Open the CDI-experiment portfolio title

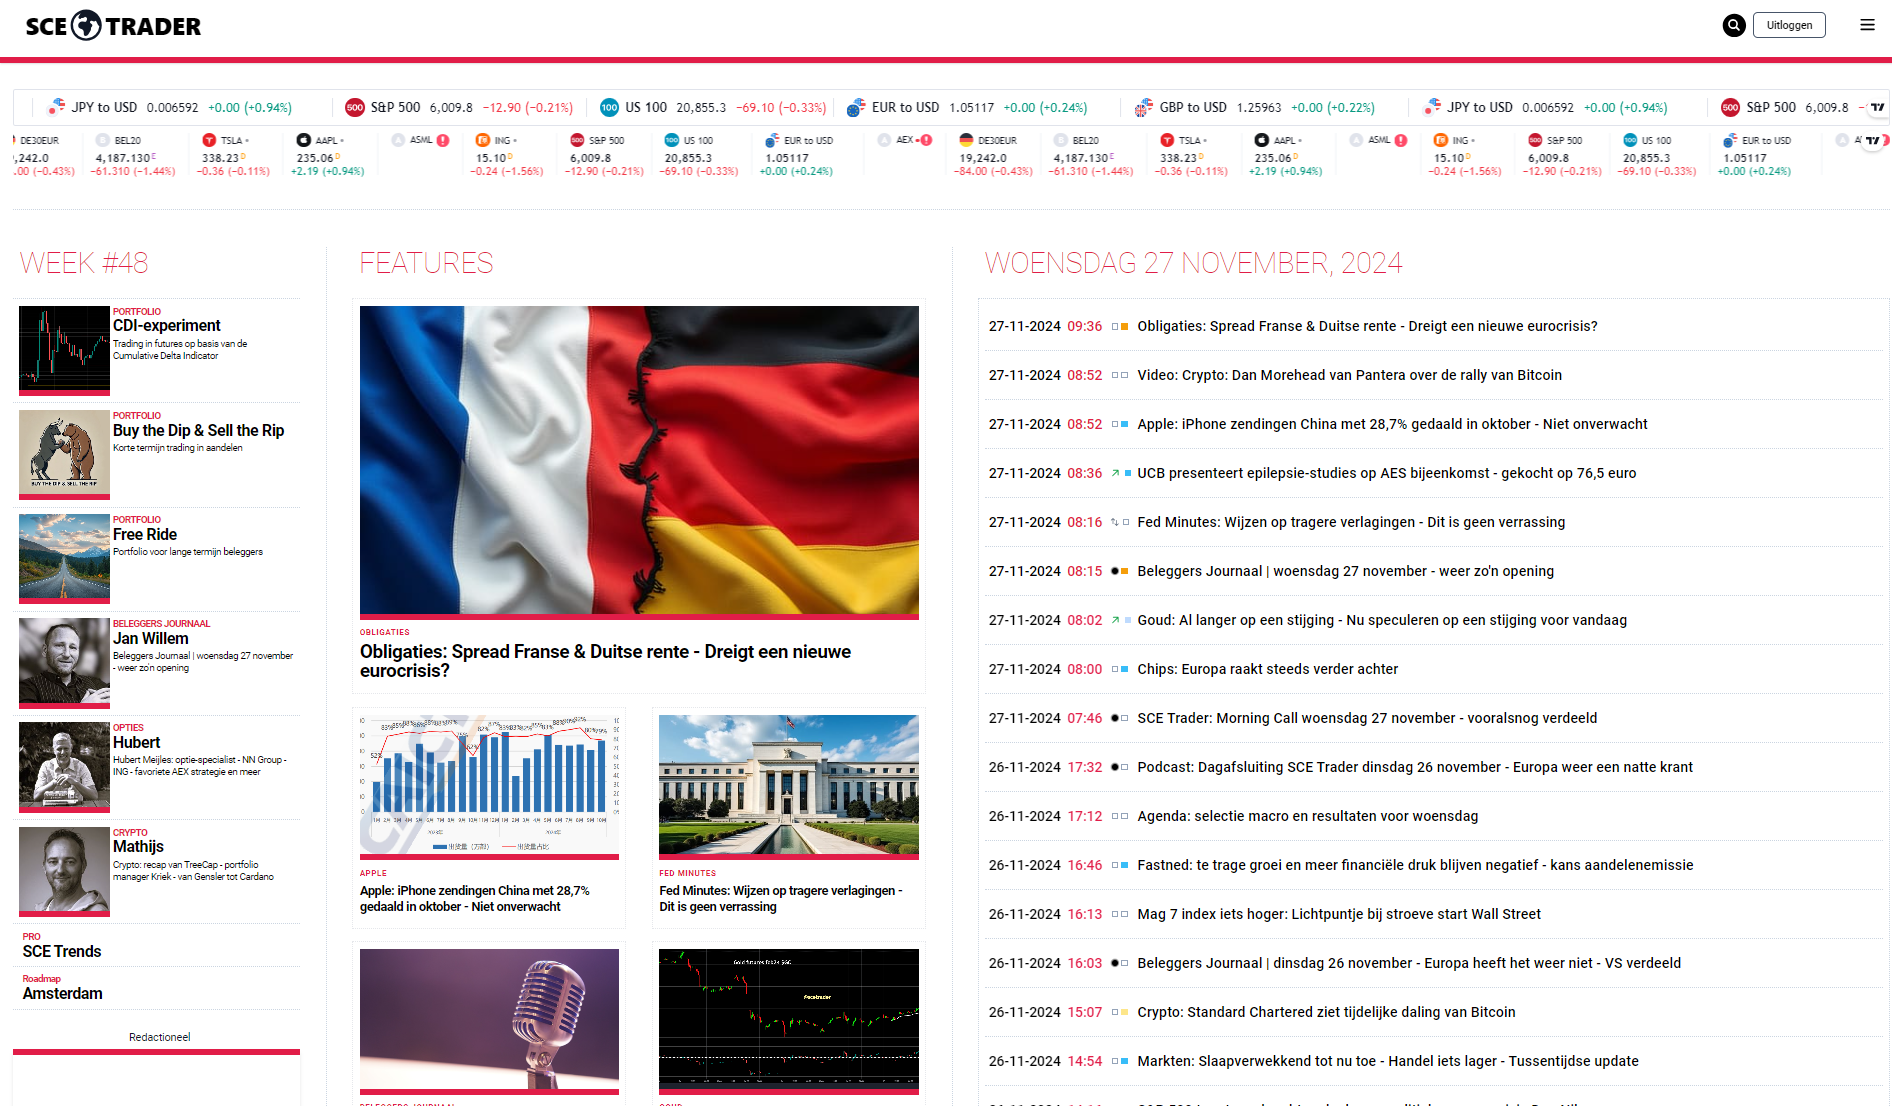point(167,326)
